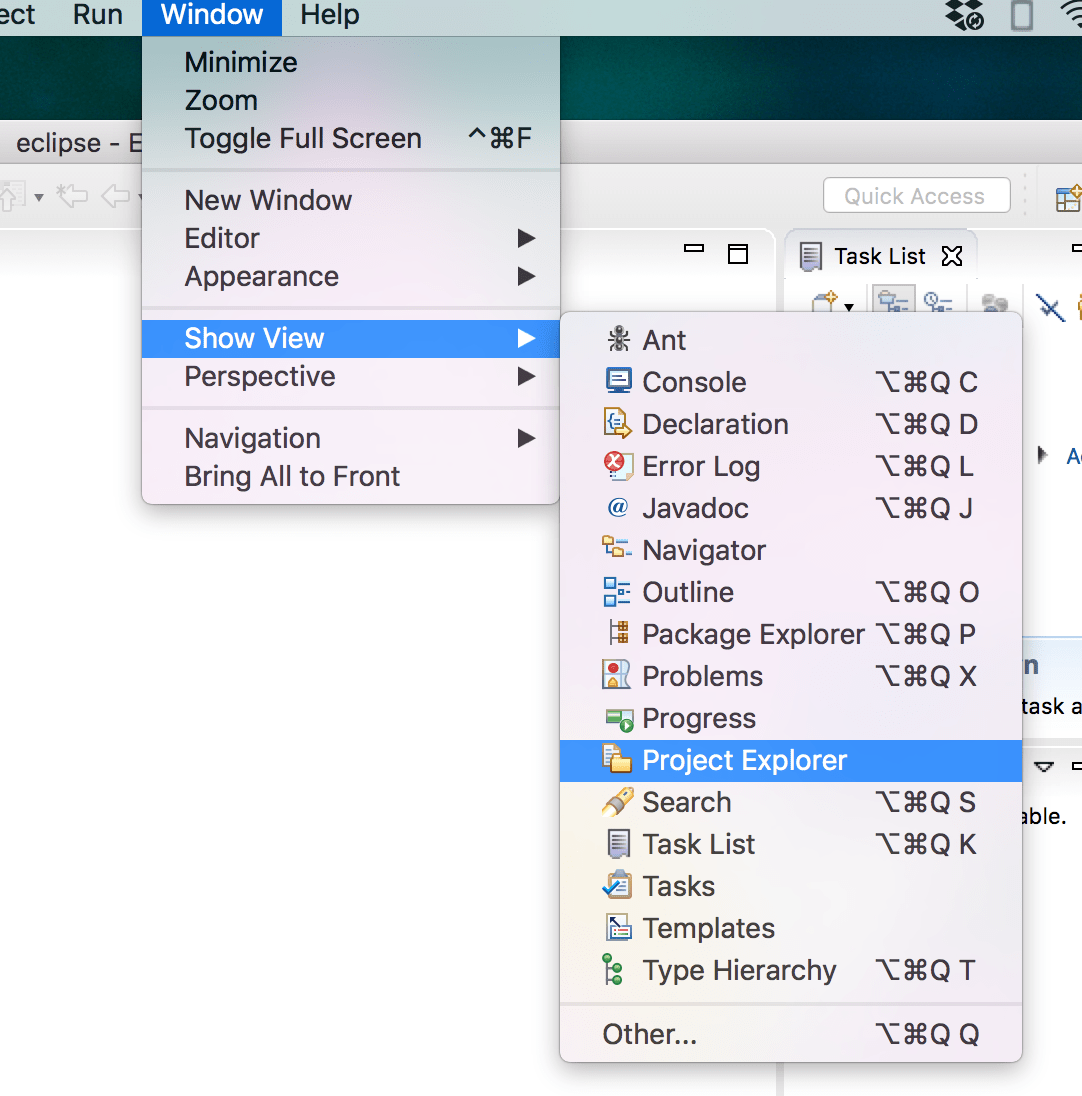Open the Run menu
Screen dimensions: 1082x1096
point(97,15)
